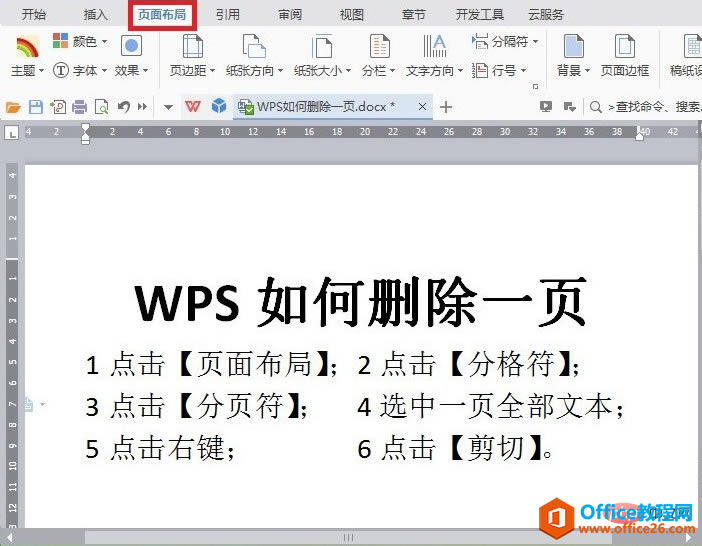Screen dimensions: 702x546
Task: Click the right indent marker on ruler
Action: tap(639, 135)
